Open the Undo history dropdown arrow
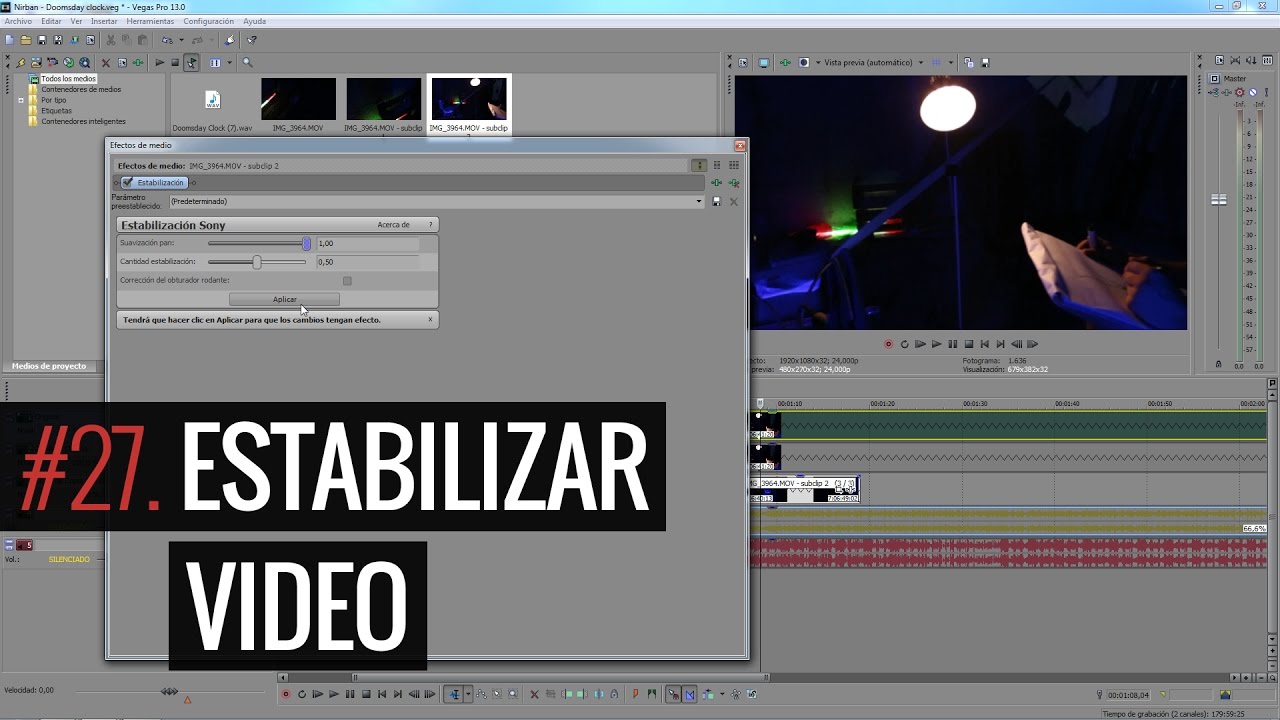Viewport: 1280px width, 720px height. tap(181, 40)
